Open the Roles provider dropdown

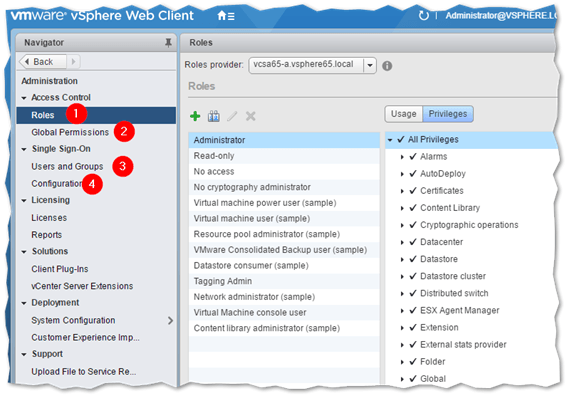pyautogui.click(x=370, y=65)
